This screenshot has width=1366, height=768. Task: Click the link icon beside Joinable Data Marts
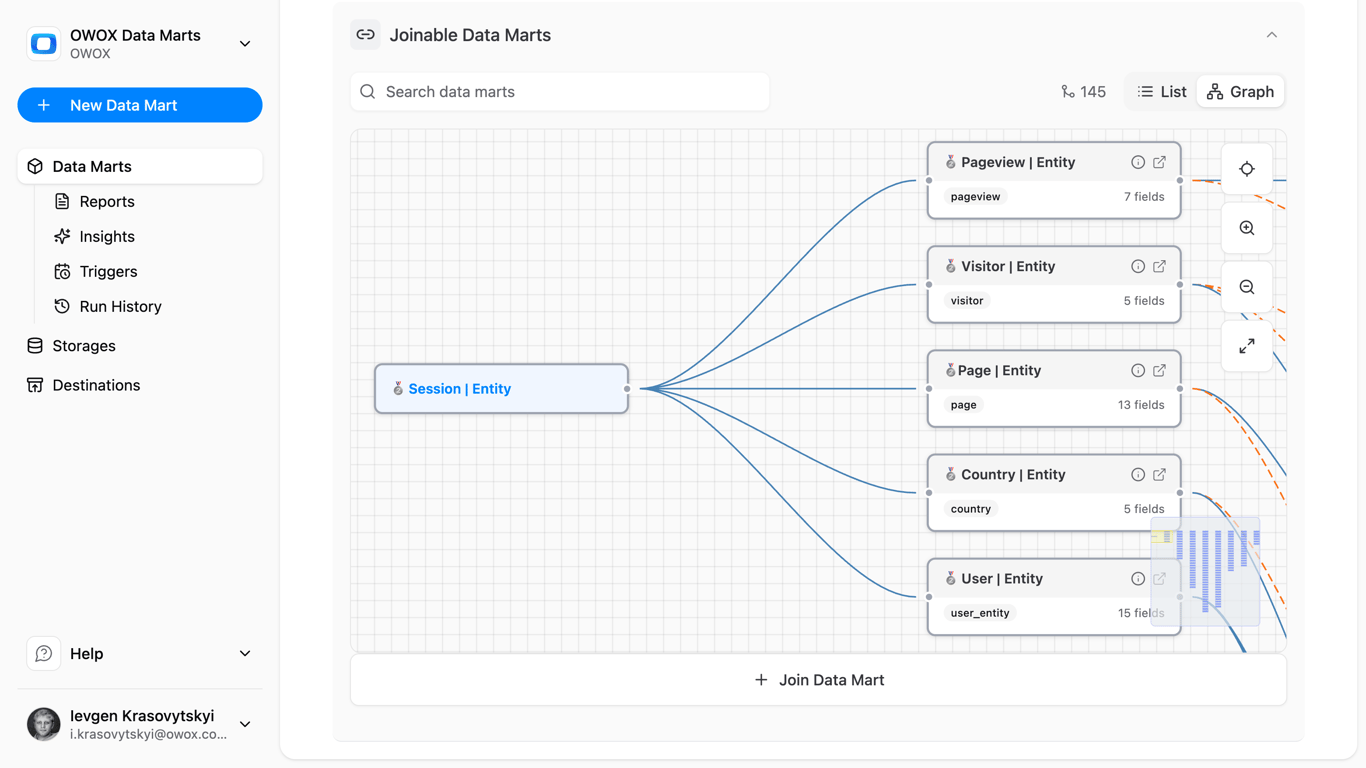tap(365, 35)
